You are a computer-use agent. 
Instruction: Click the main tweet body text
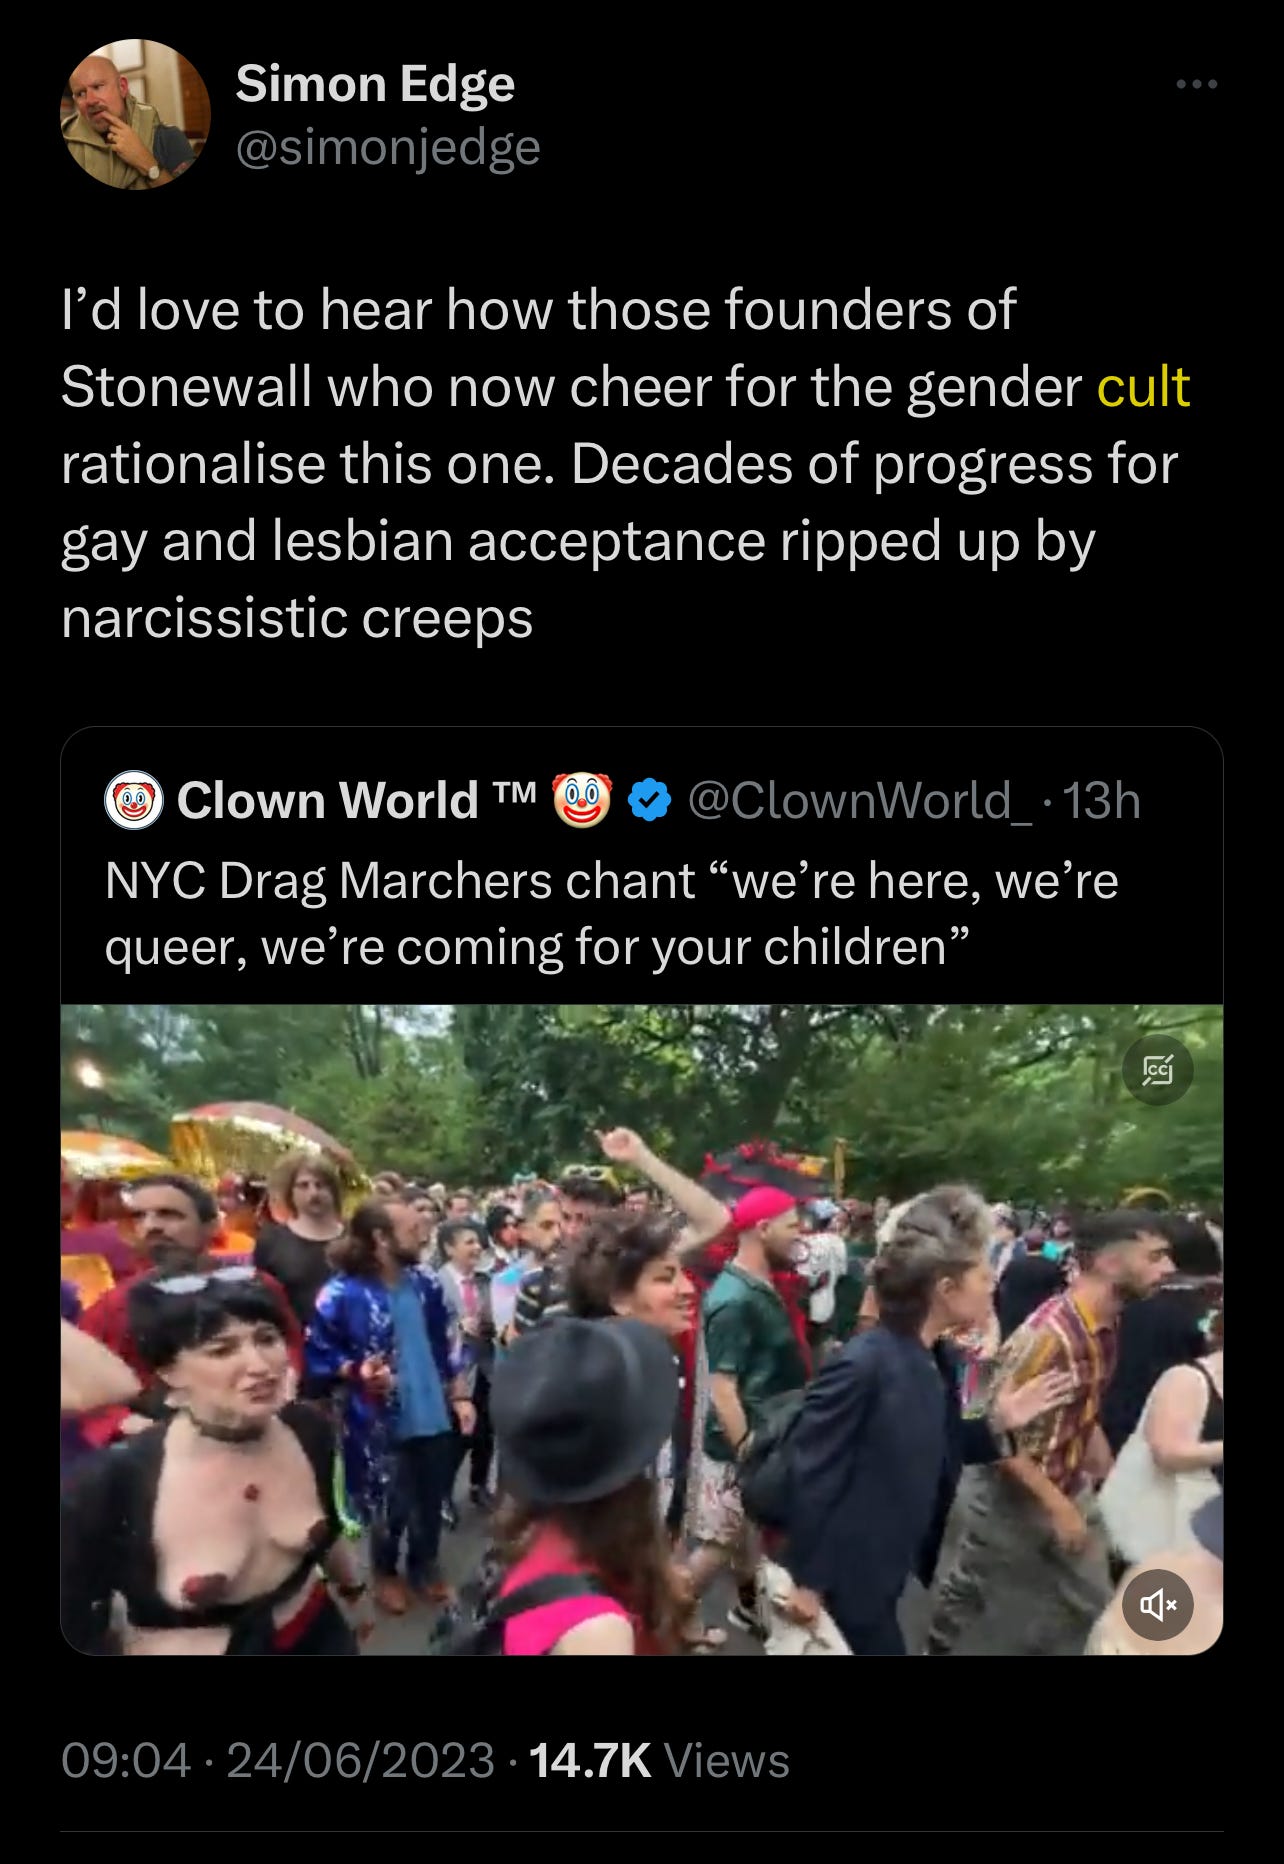625,463
